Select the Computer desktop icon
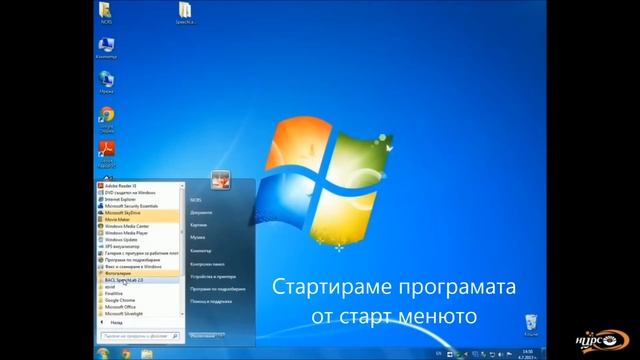Screen dimensions: 640x360 click(x=106, y=48)
